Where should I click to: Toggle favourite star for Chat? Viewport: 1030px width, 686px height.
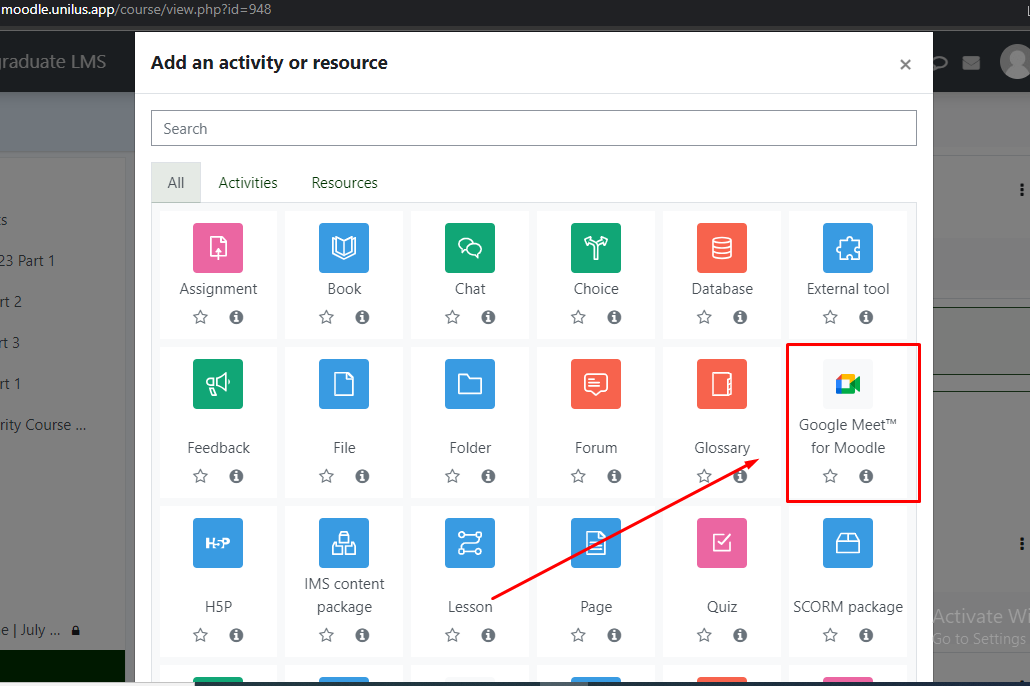coord(453,317)
